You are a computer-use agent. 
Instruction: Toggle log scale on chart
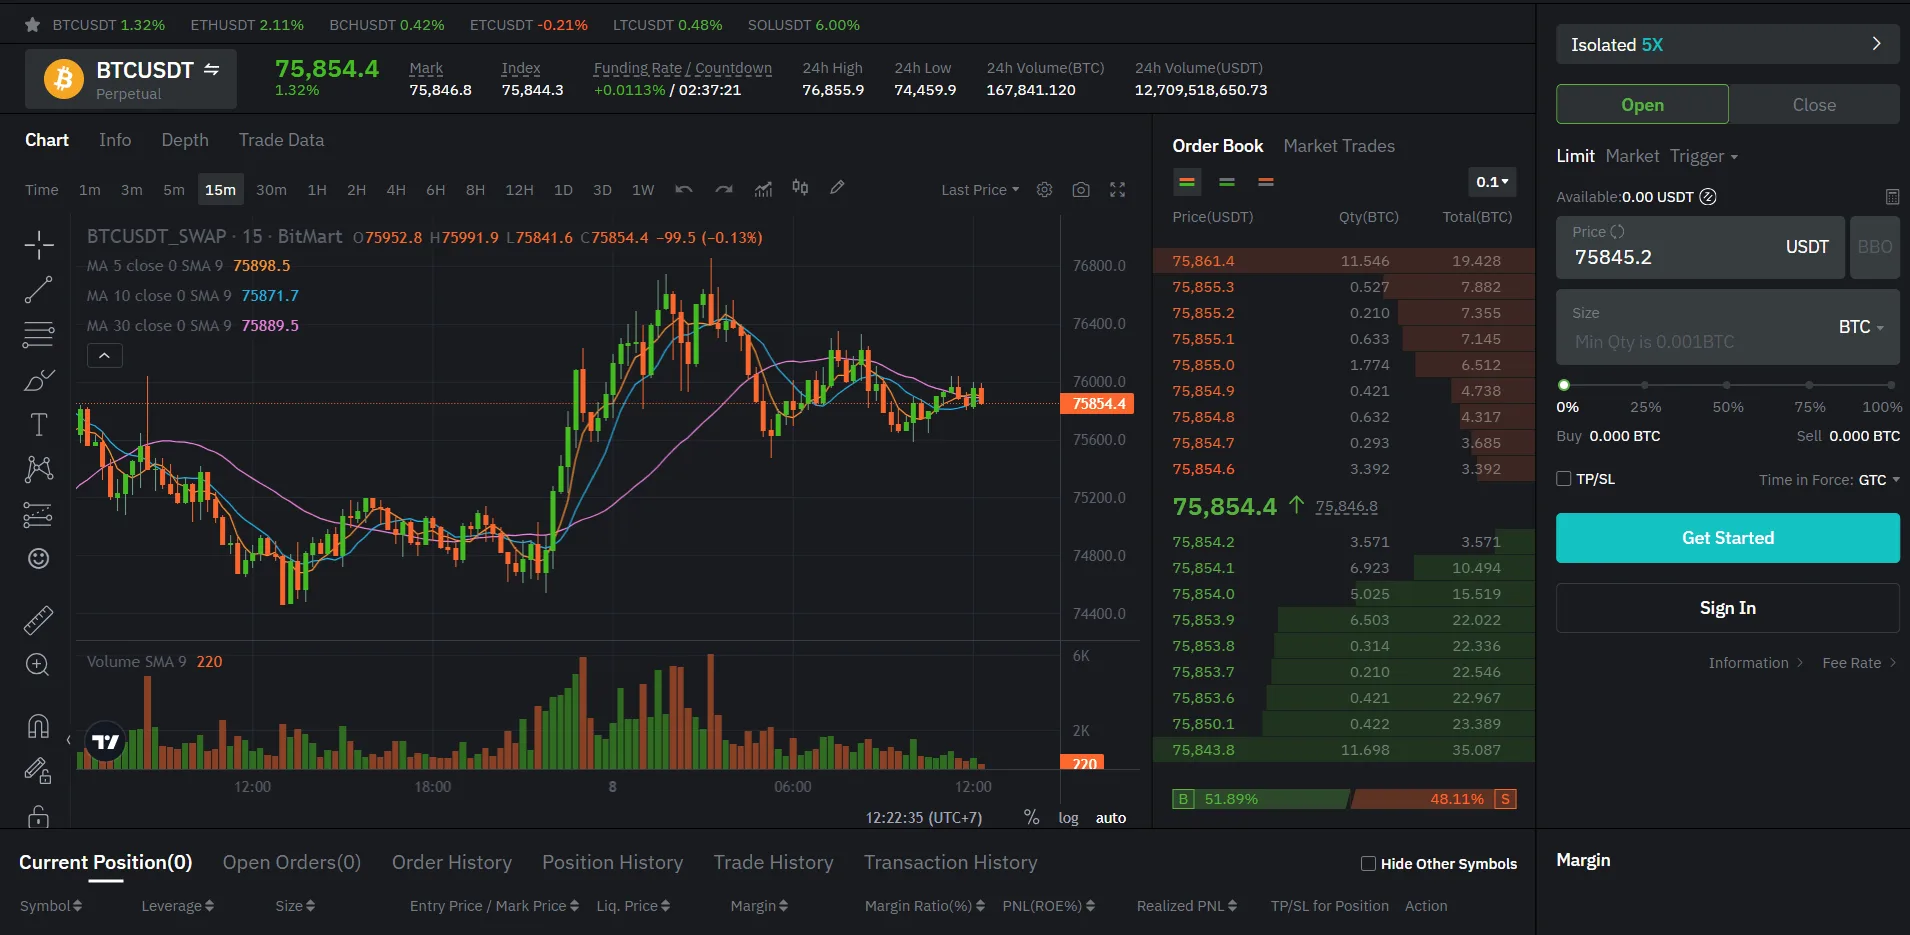(x=1068, y=818)
